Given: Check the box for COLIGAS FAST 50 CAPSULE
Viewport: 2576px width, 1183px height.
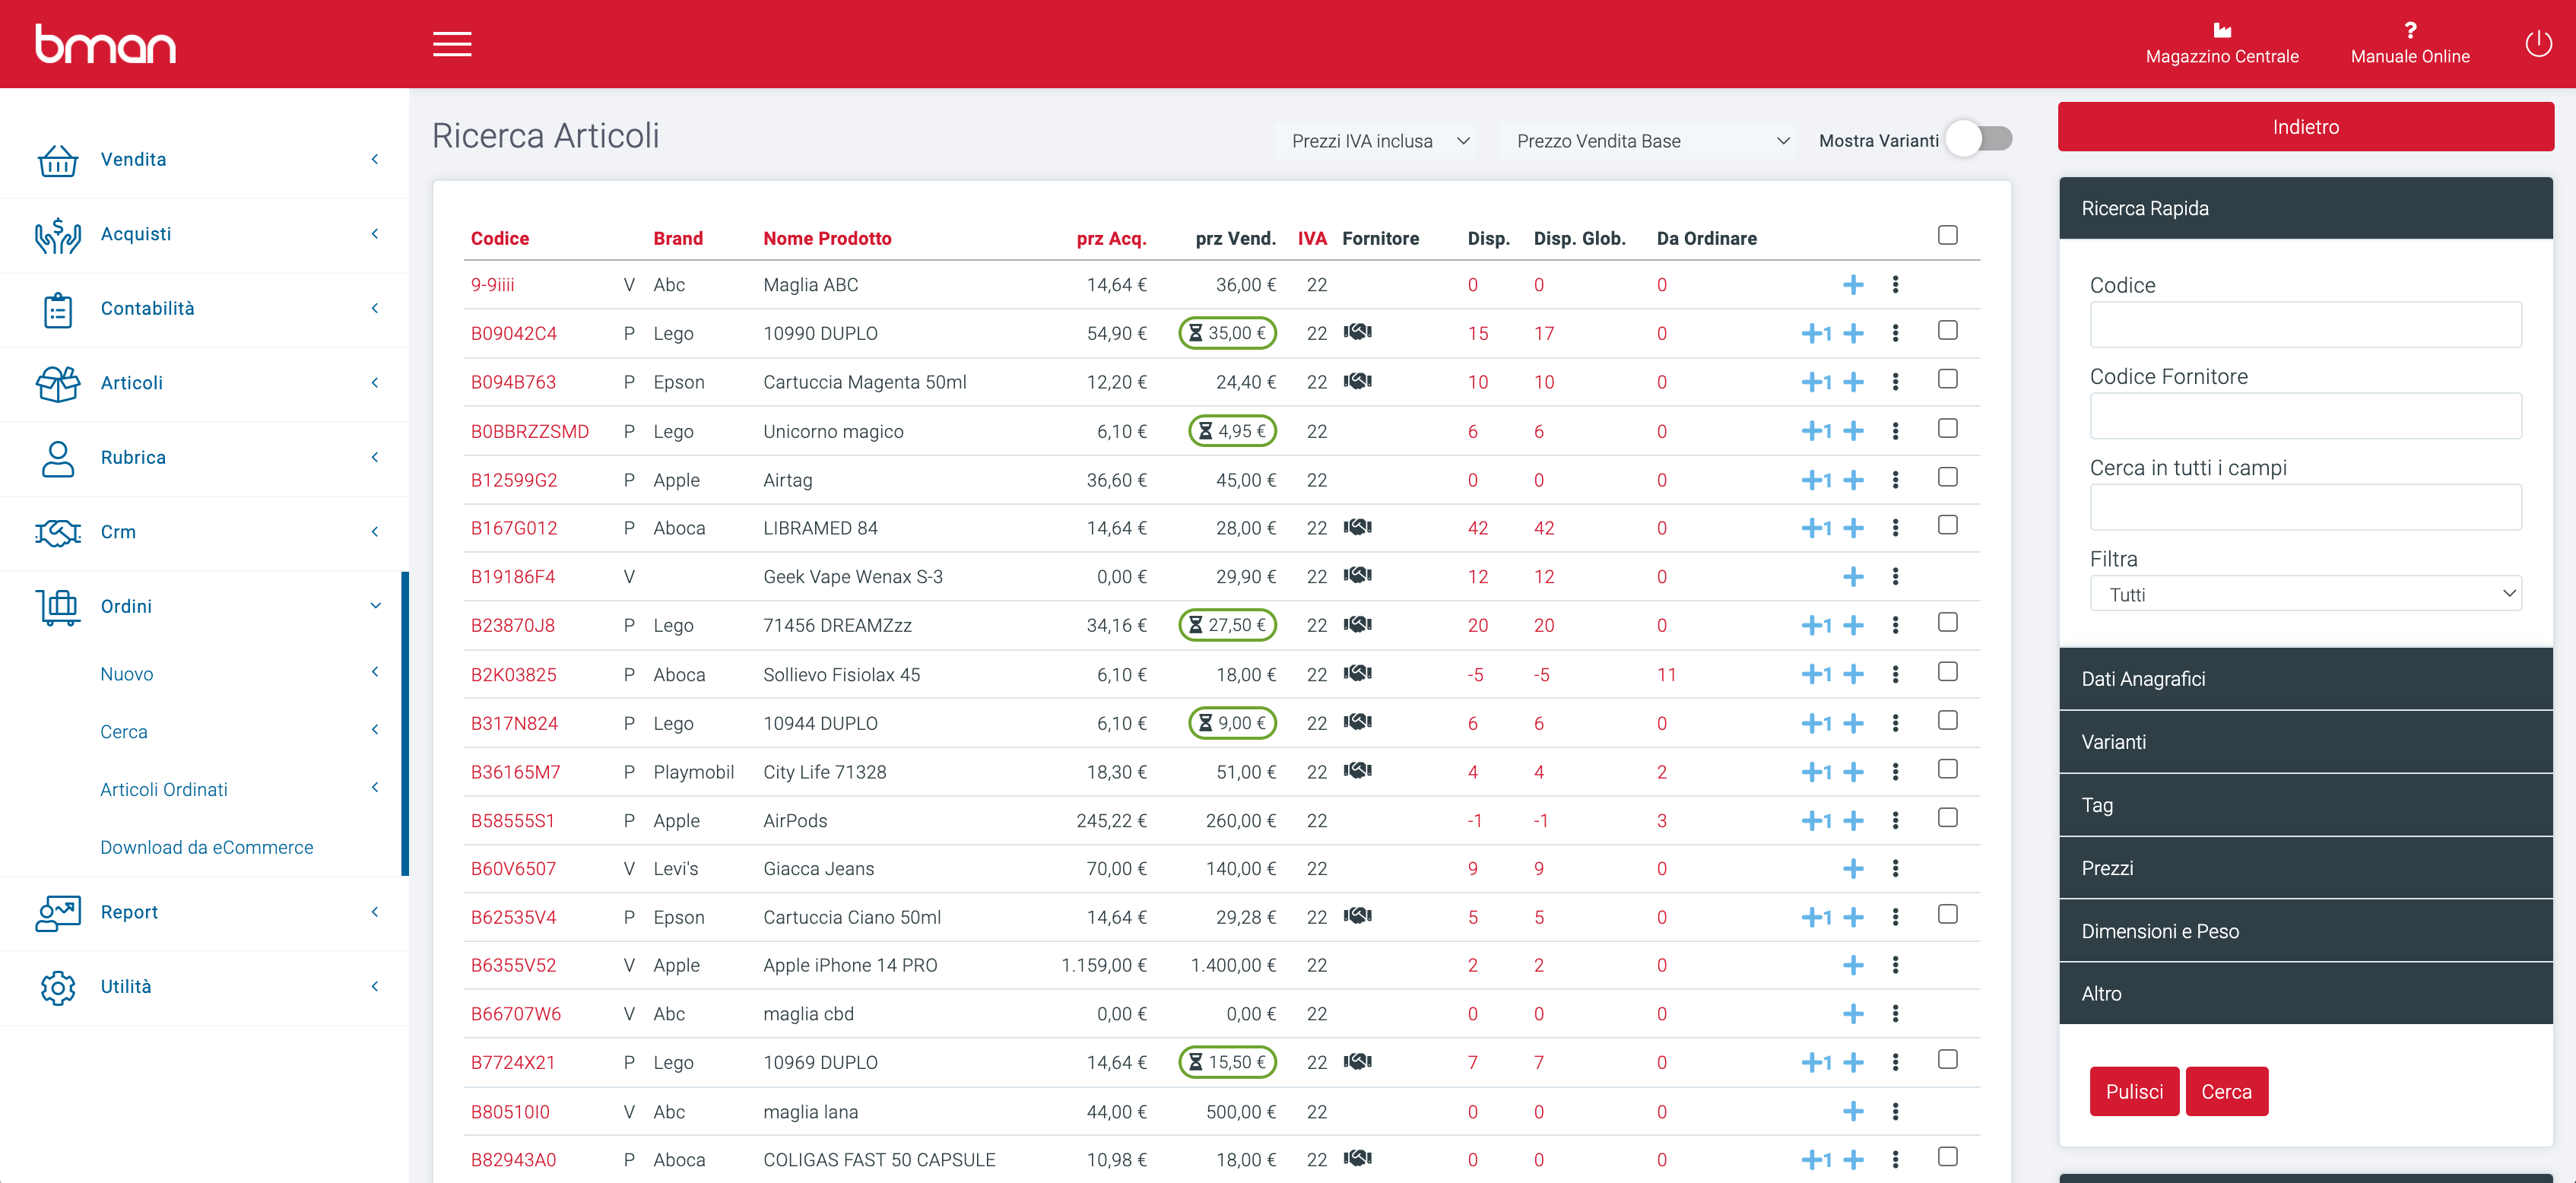Looking at the screenshot, I should (x=1947, y=1157).
